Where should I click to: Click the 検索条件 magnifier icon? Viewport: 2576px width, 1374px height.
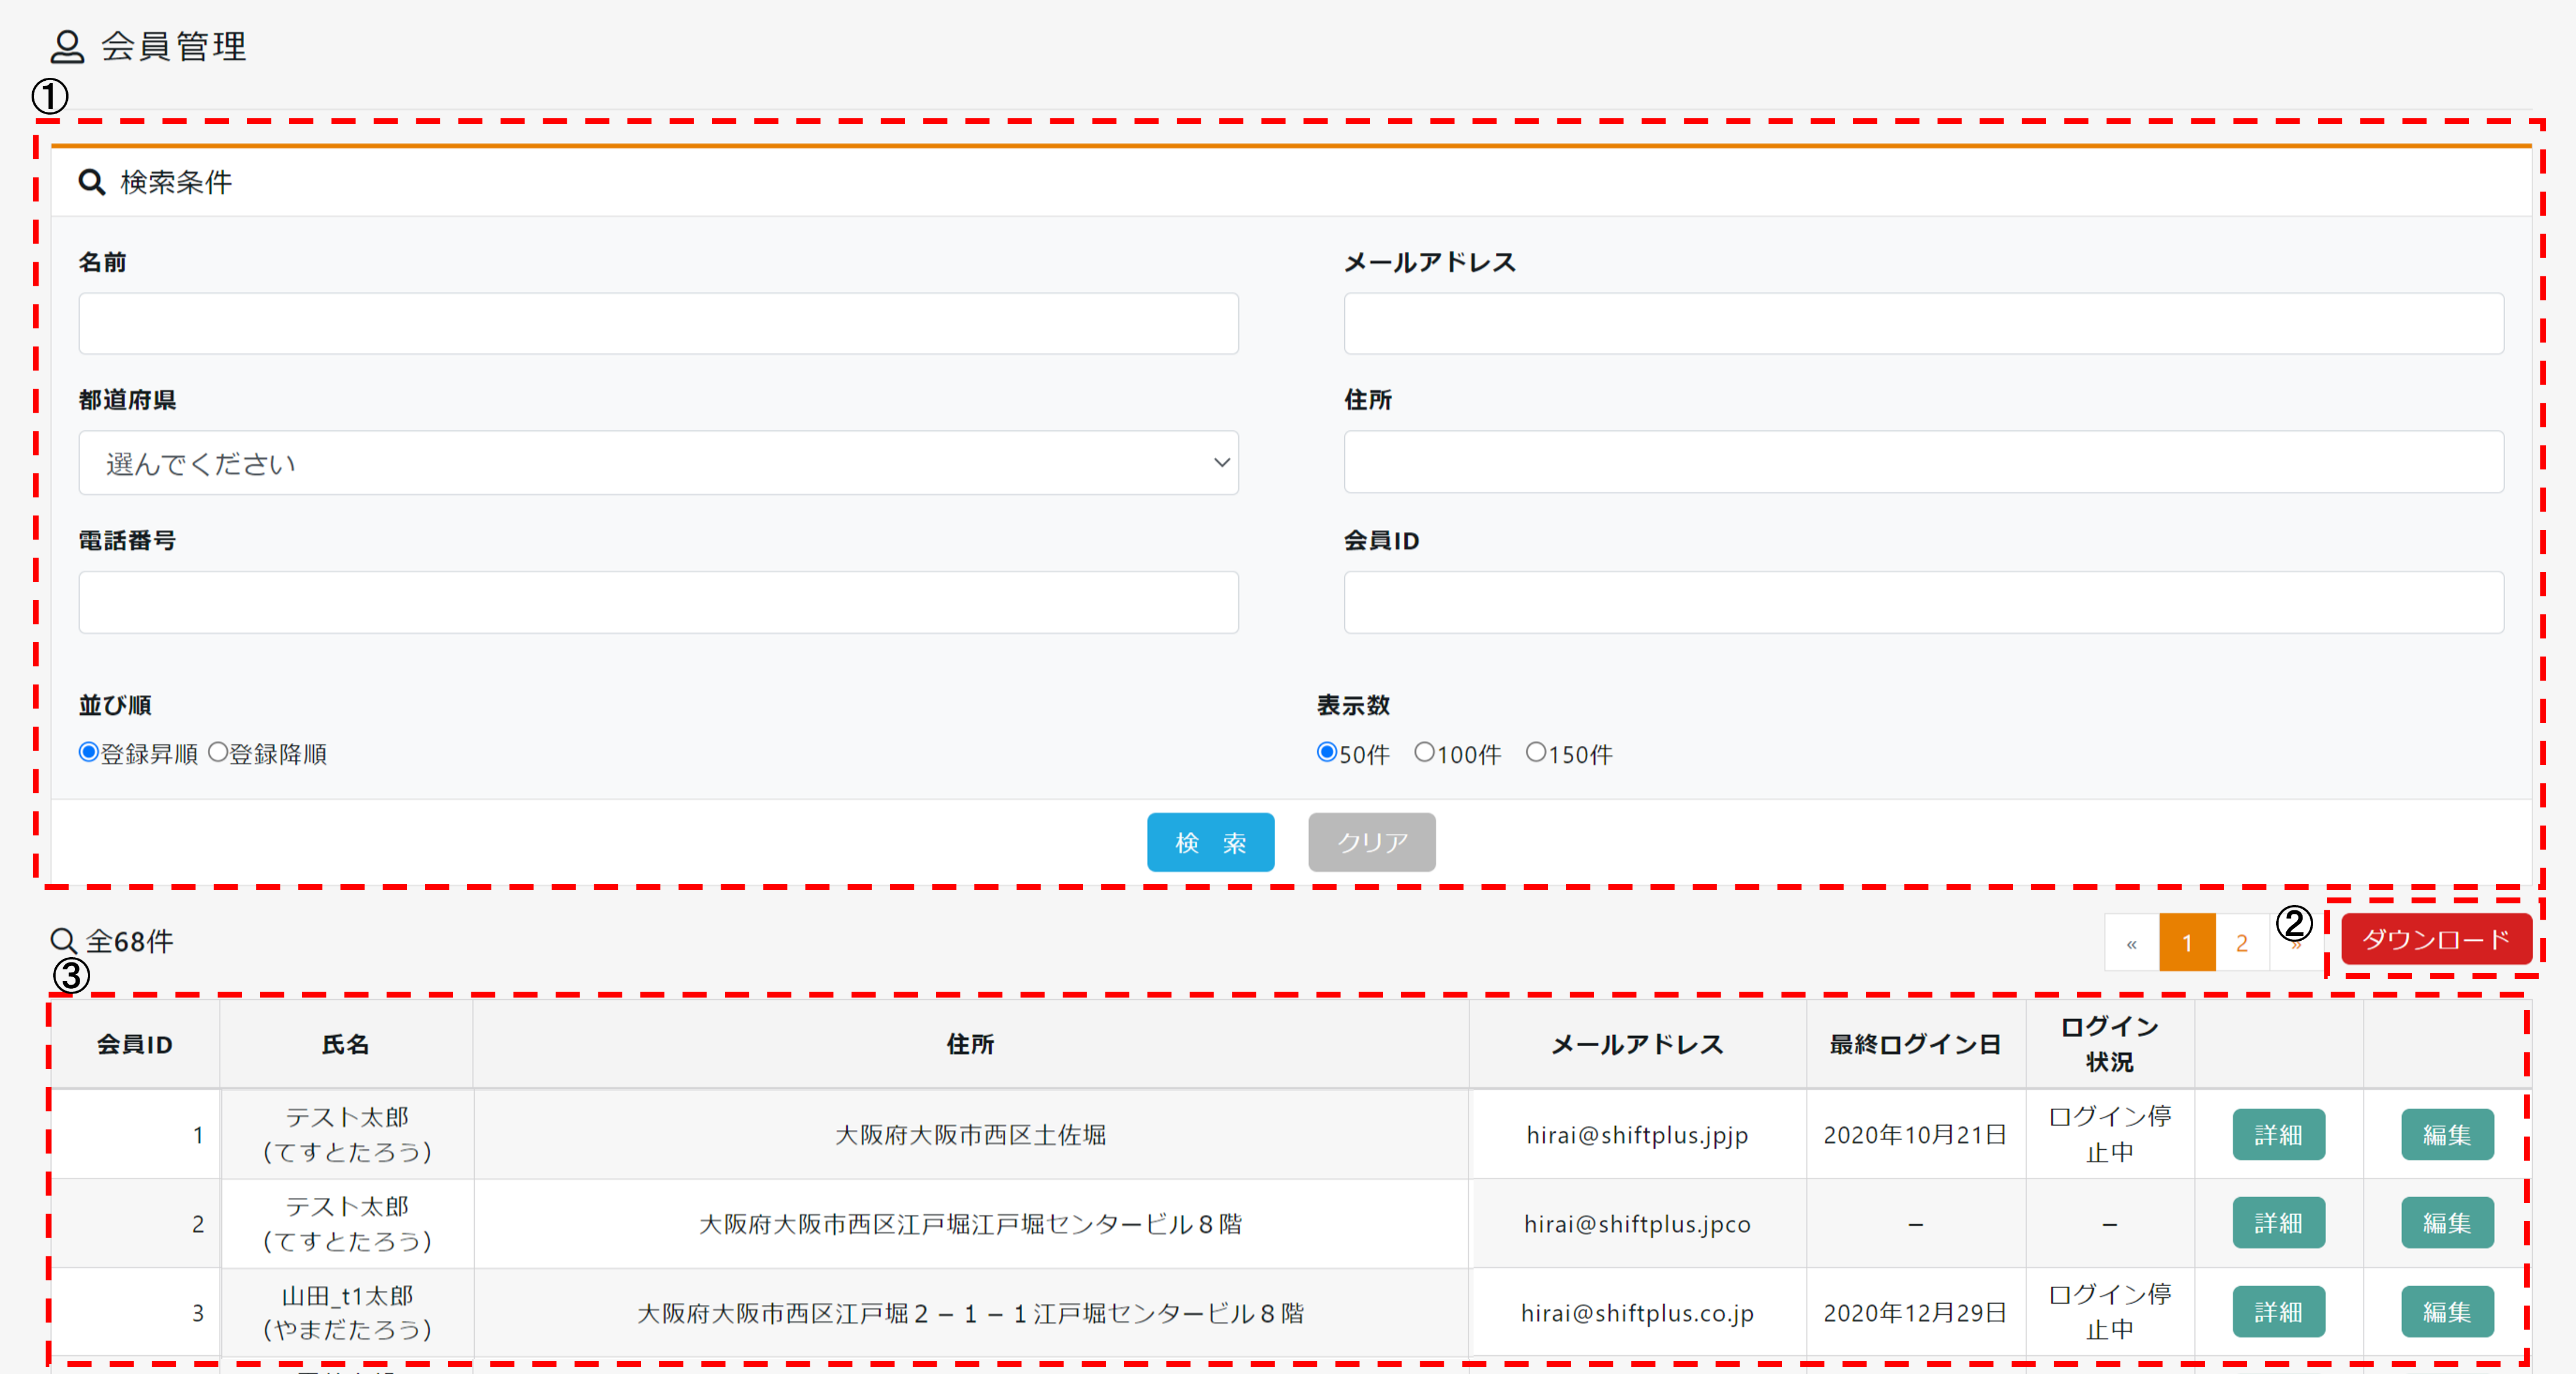click(x=92, y=182)
